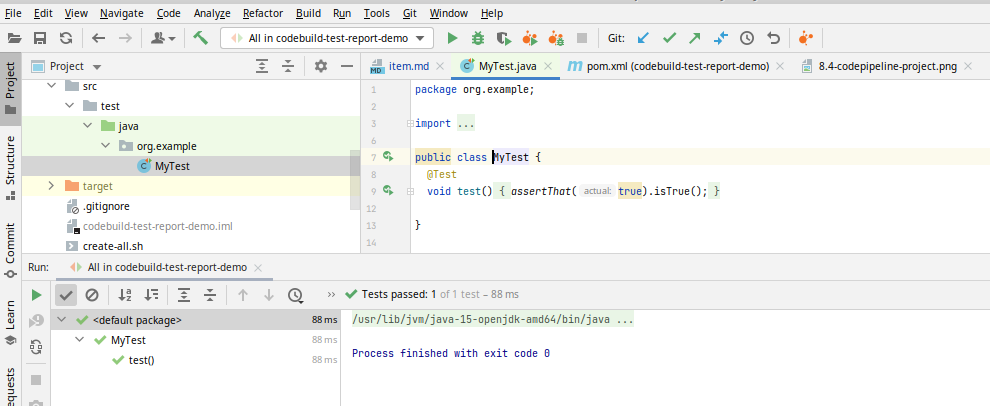Viewport: 990px width, 406px height.
Task: Open Git Show History clock icon
Action: 747,38
